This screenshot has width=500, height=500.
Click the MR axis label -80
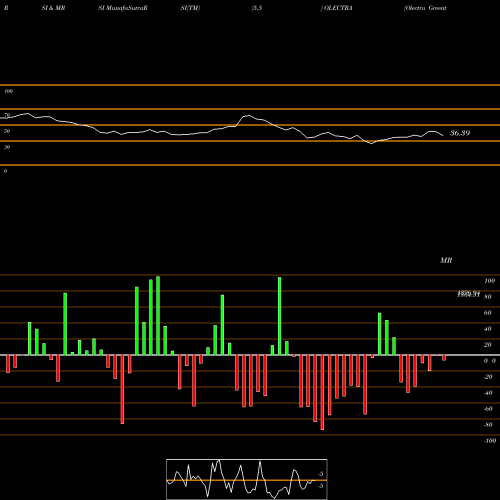click(x=488, y=425)
